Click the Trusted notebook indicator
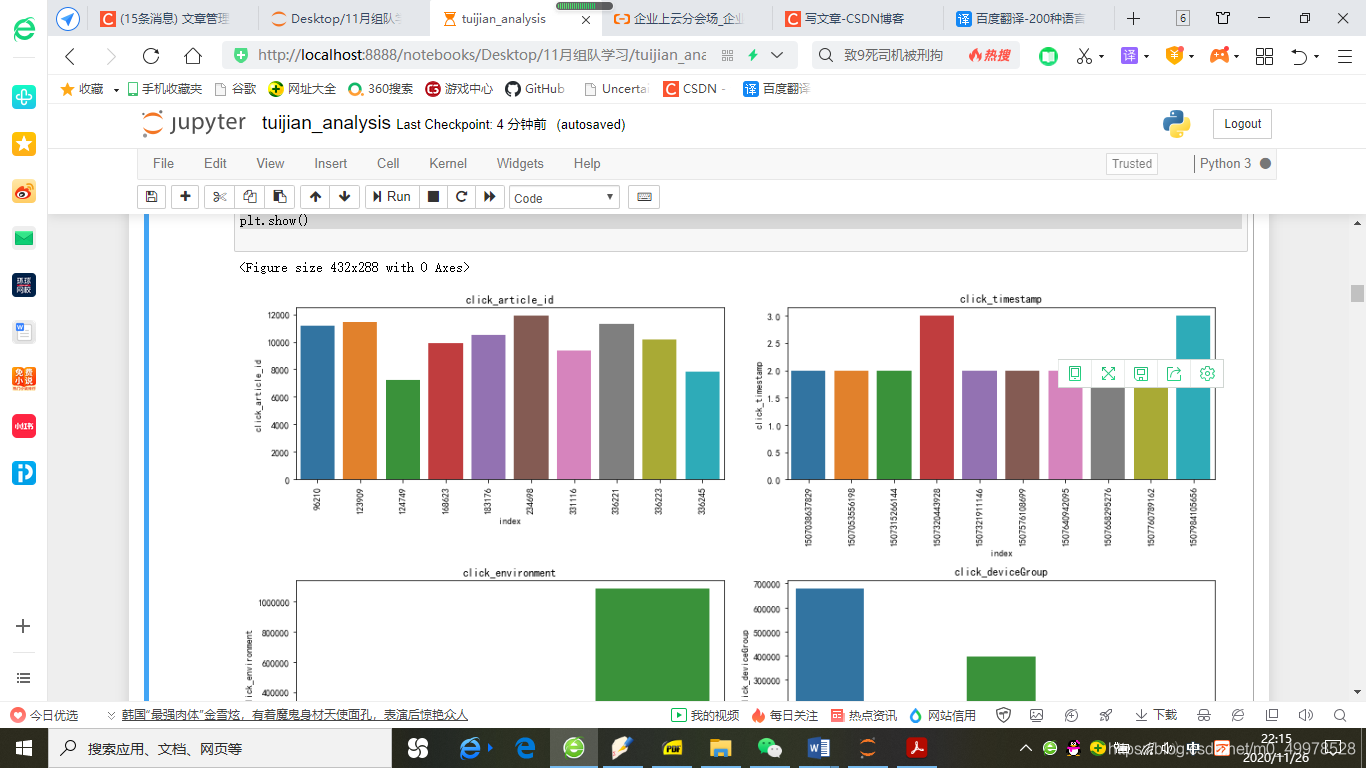The height and width of the screenshot is (768, 1366). point(1132,164)
